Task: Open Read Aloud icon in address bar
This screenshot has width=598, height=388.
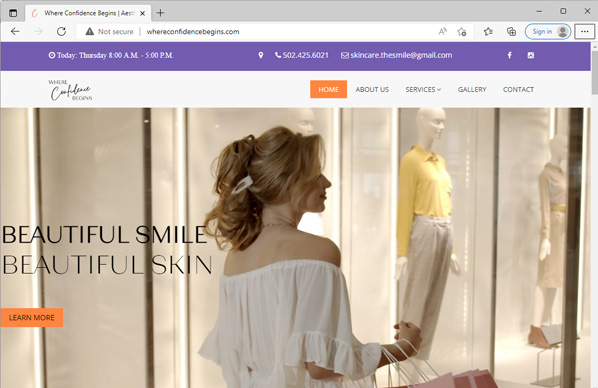Action: click(x=442, y=32)
